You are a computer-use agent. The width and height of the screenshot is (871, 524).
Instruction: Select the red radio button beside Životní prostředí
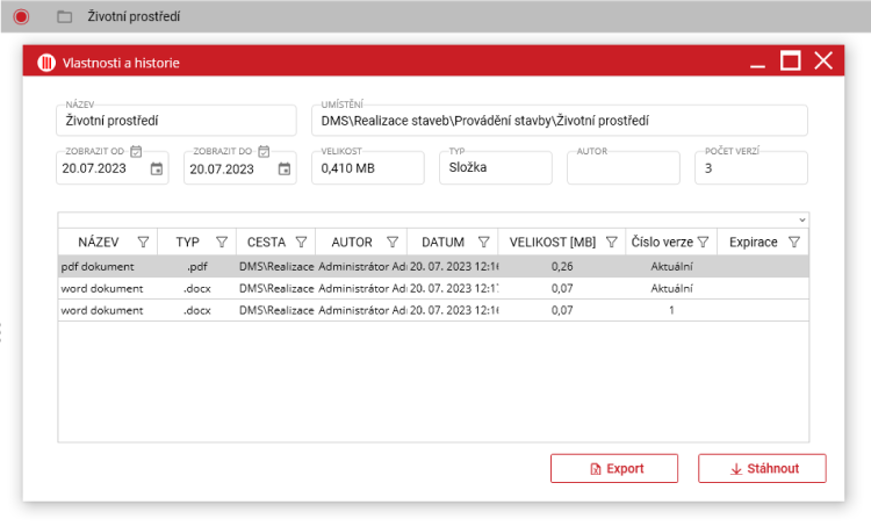[x=21, y=16]
